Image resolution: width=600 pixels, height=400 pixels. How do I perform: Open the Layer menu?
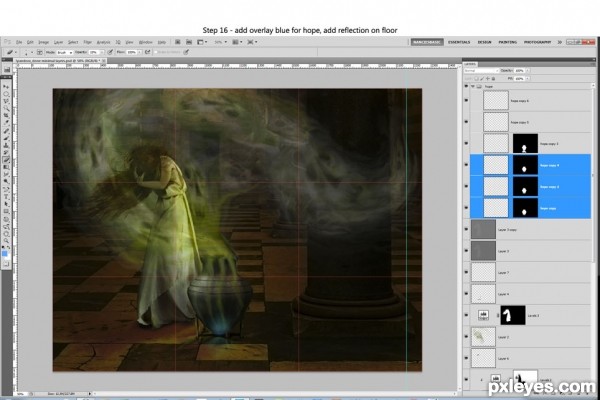pyautogui.click(x=59, y=42)
